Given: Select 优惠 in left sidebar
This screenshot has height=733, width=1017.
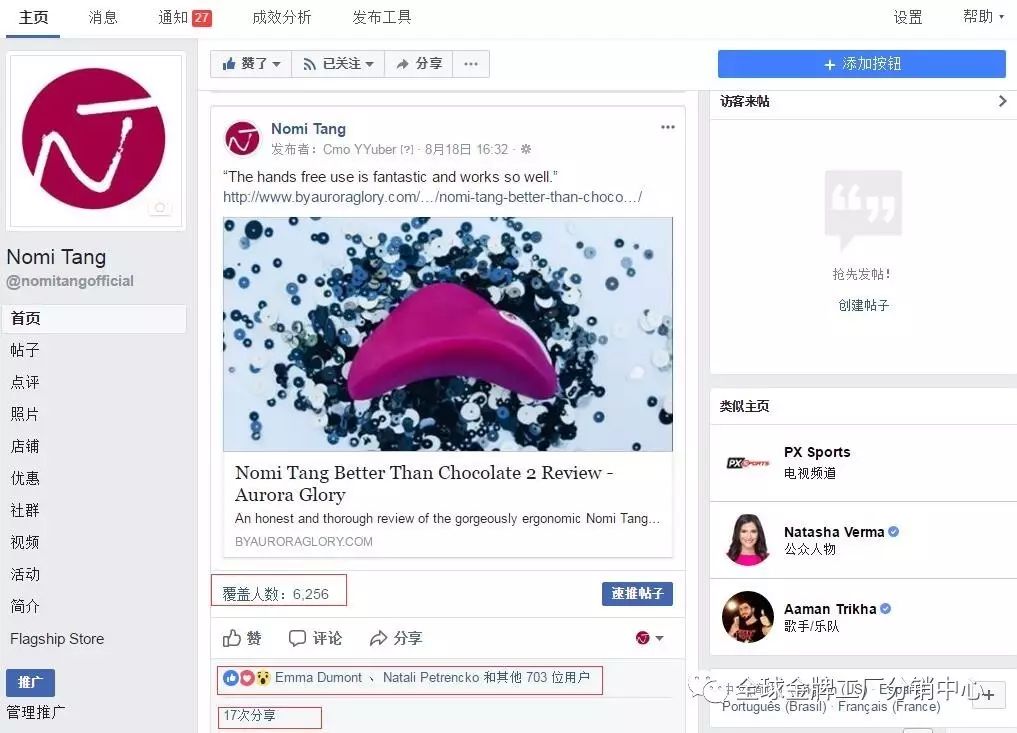Looking at the screenshot, I should (25, 478).
